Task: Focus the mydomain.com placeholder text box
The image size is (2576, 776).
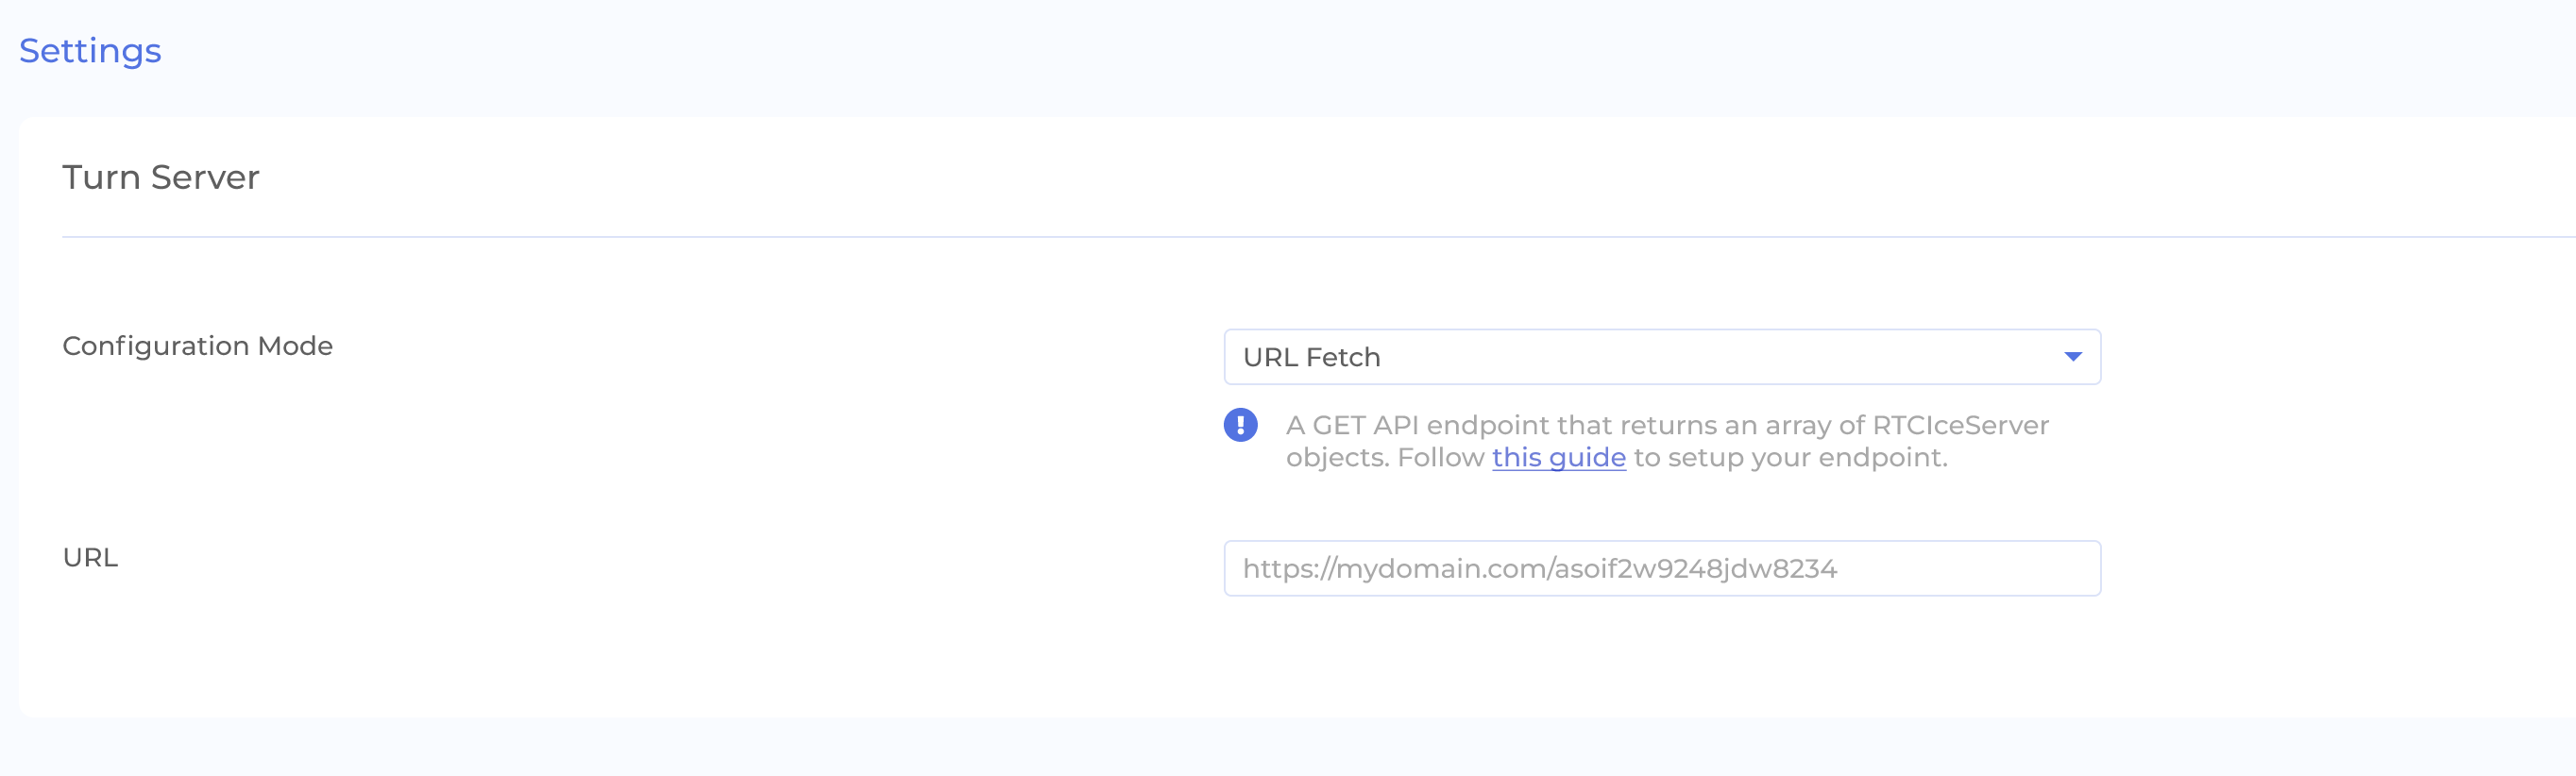Action: [1665, 567]
